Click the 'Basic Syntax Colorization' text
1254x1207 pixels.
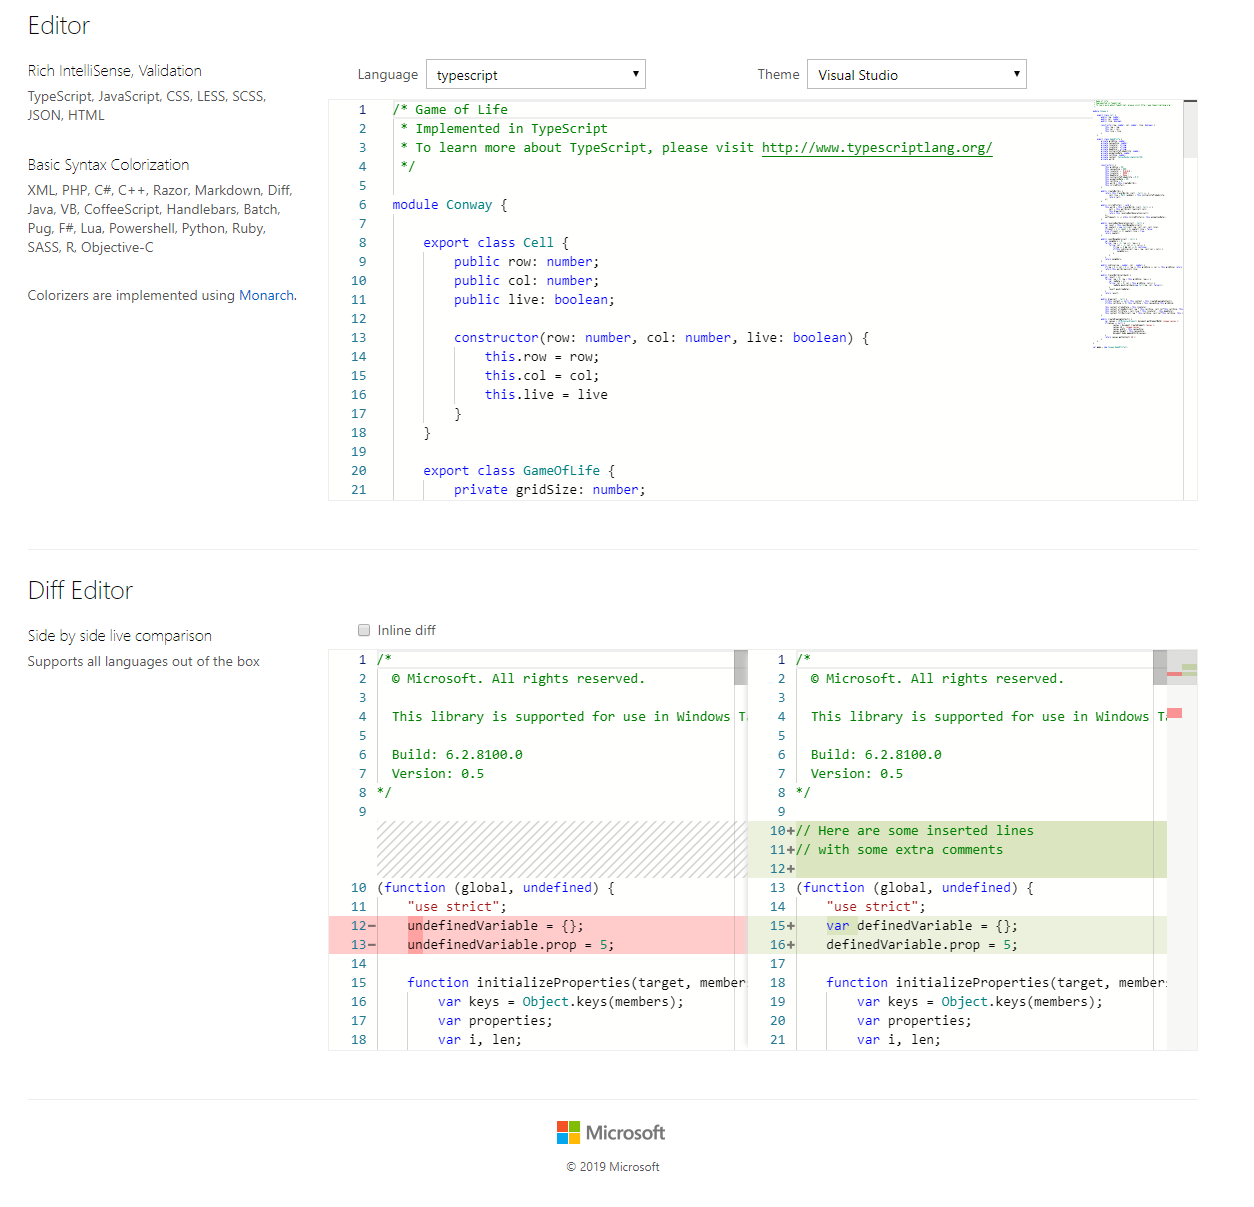tap(108, 165)
